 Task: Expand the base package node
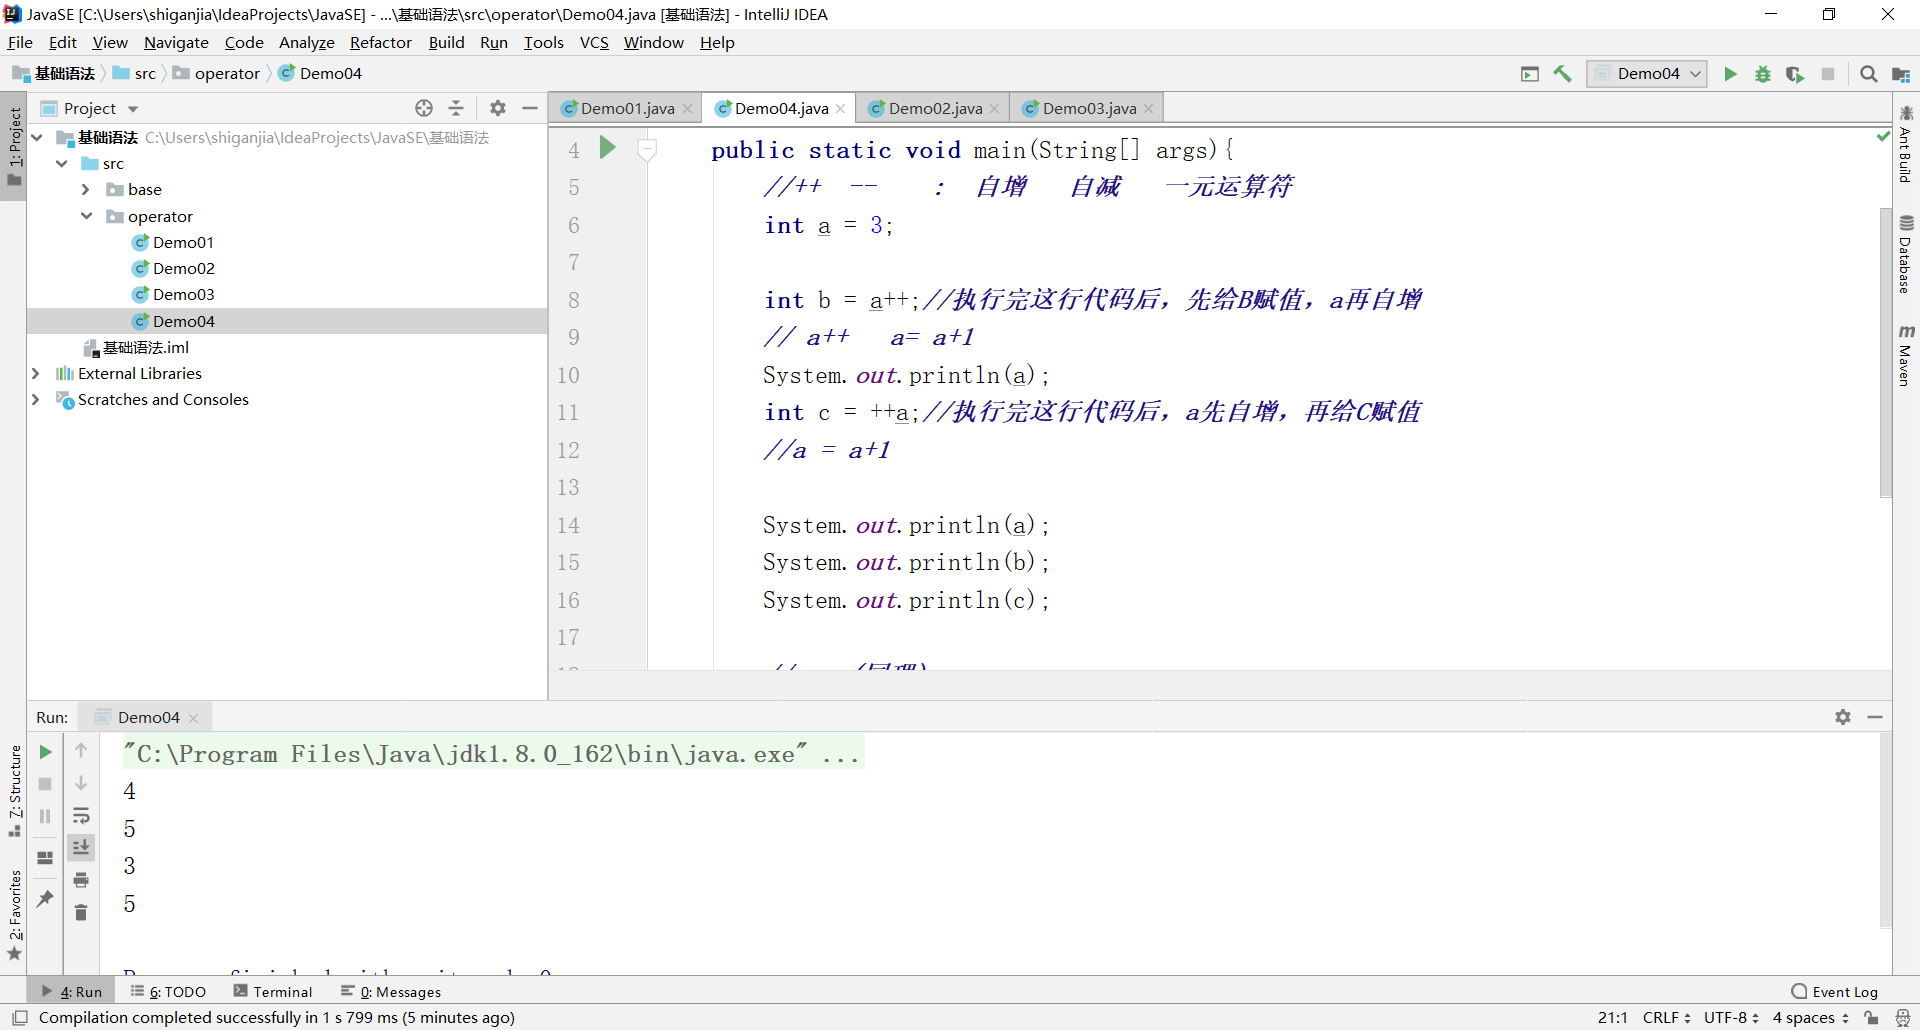point(86,189)
